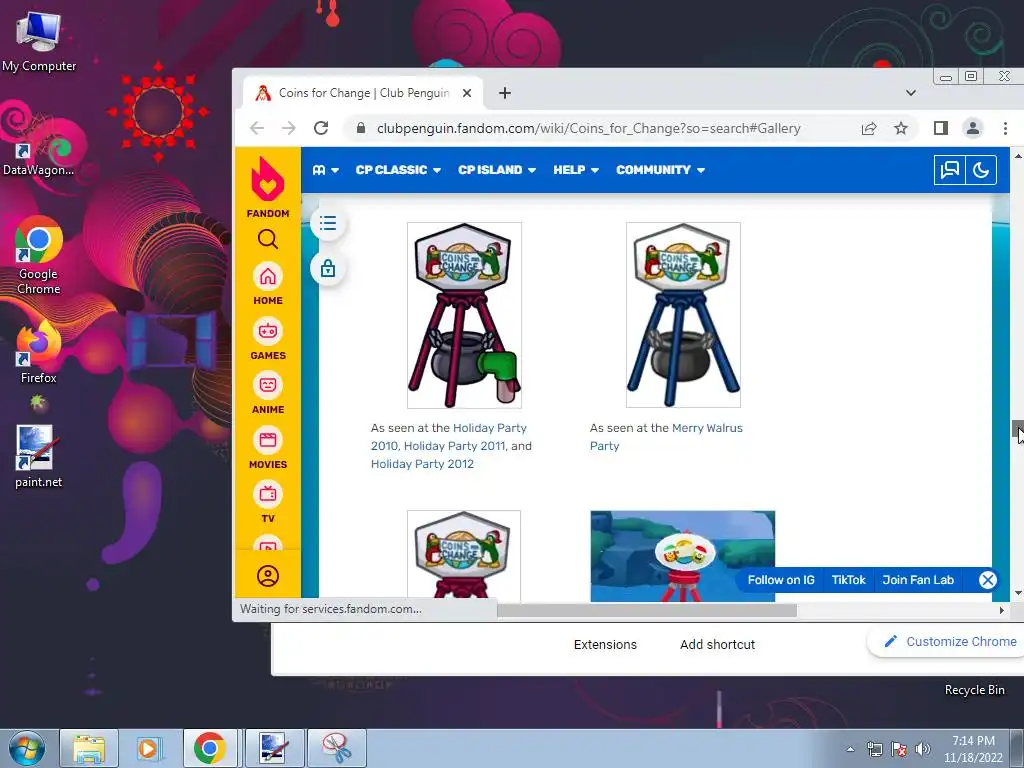Toggle dark mode moon icon

pos(981,170)
